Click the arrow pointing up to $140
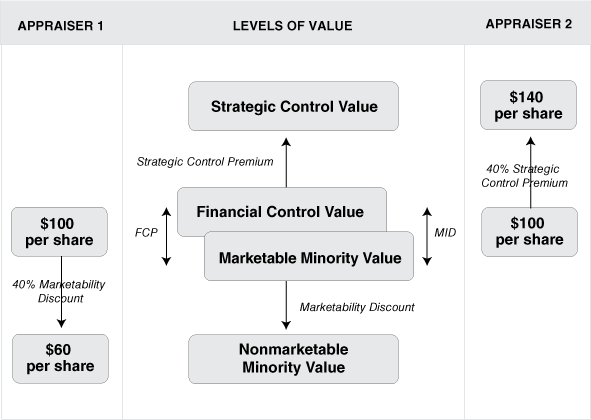The image size is (591, 420). pos(531,172)
